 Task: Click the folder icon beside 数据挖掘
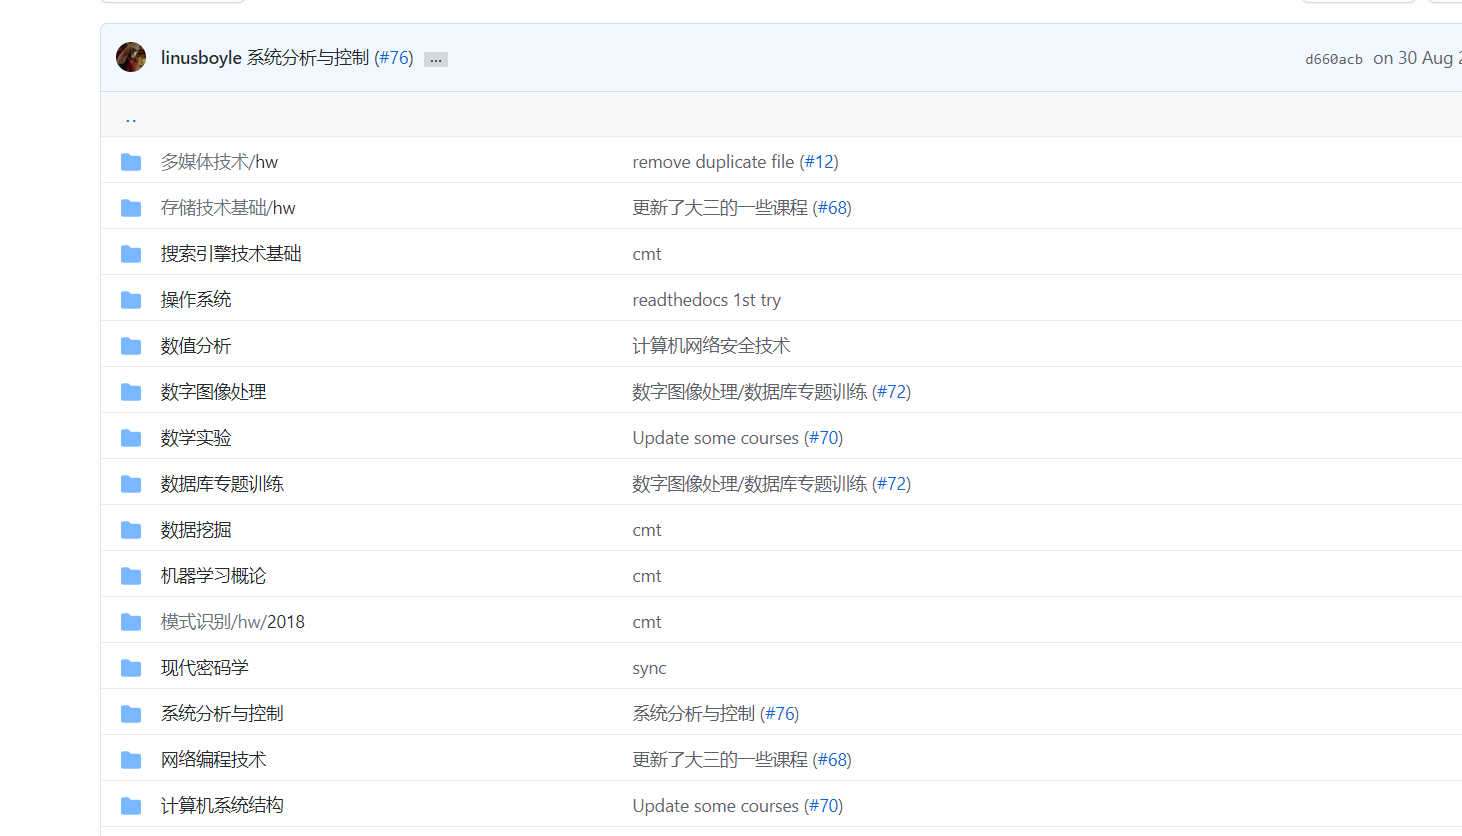point(131,529)
